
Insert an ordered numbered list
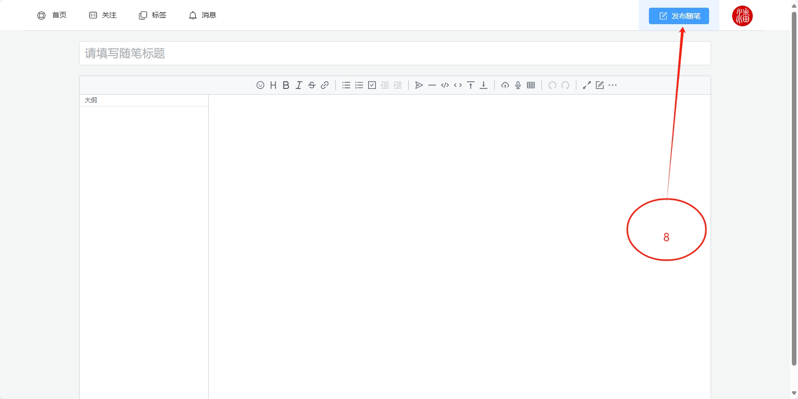click(359, 86)
